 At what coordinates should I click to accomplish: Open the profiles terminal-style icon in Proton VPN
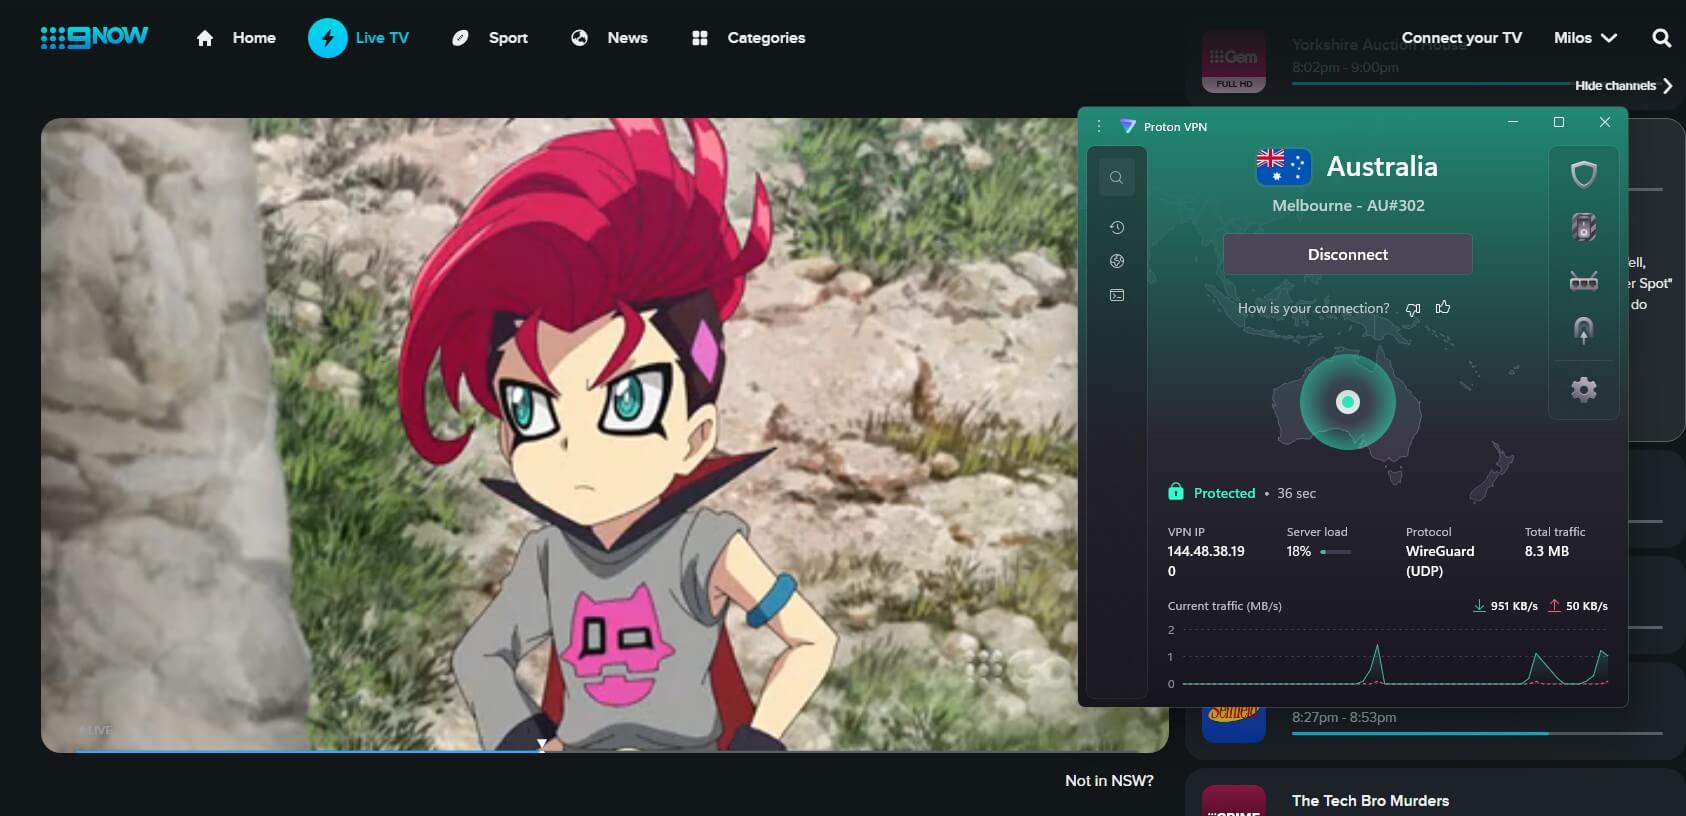tap(1117, 295)
